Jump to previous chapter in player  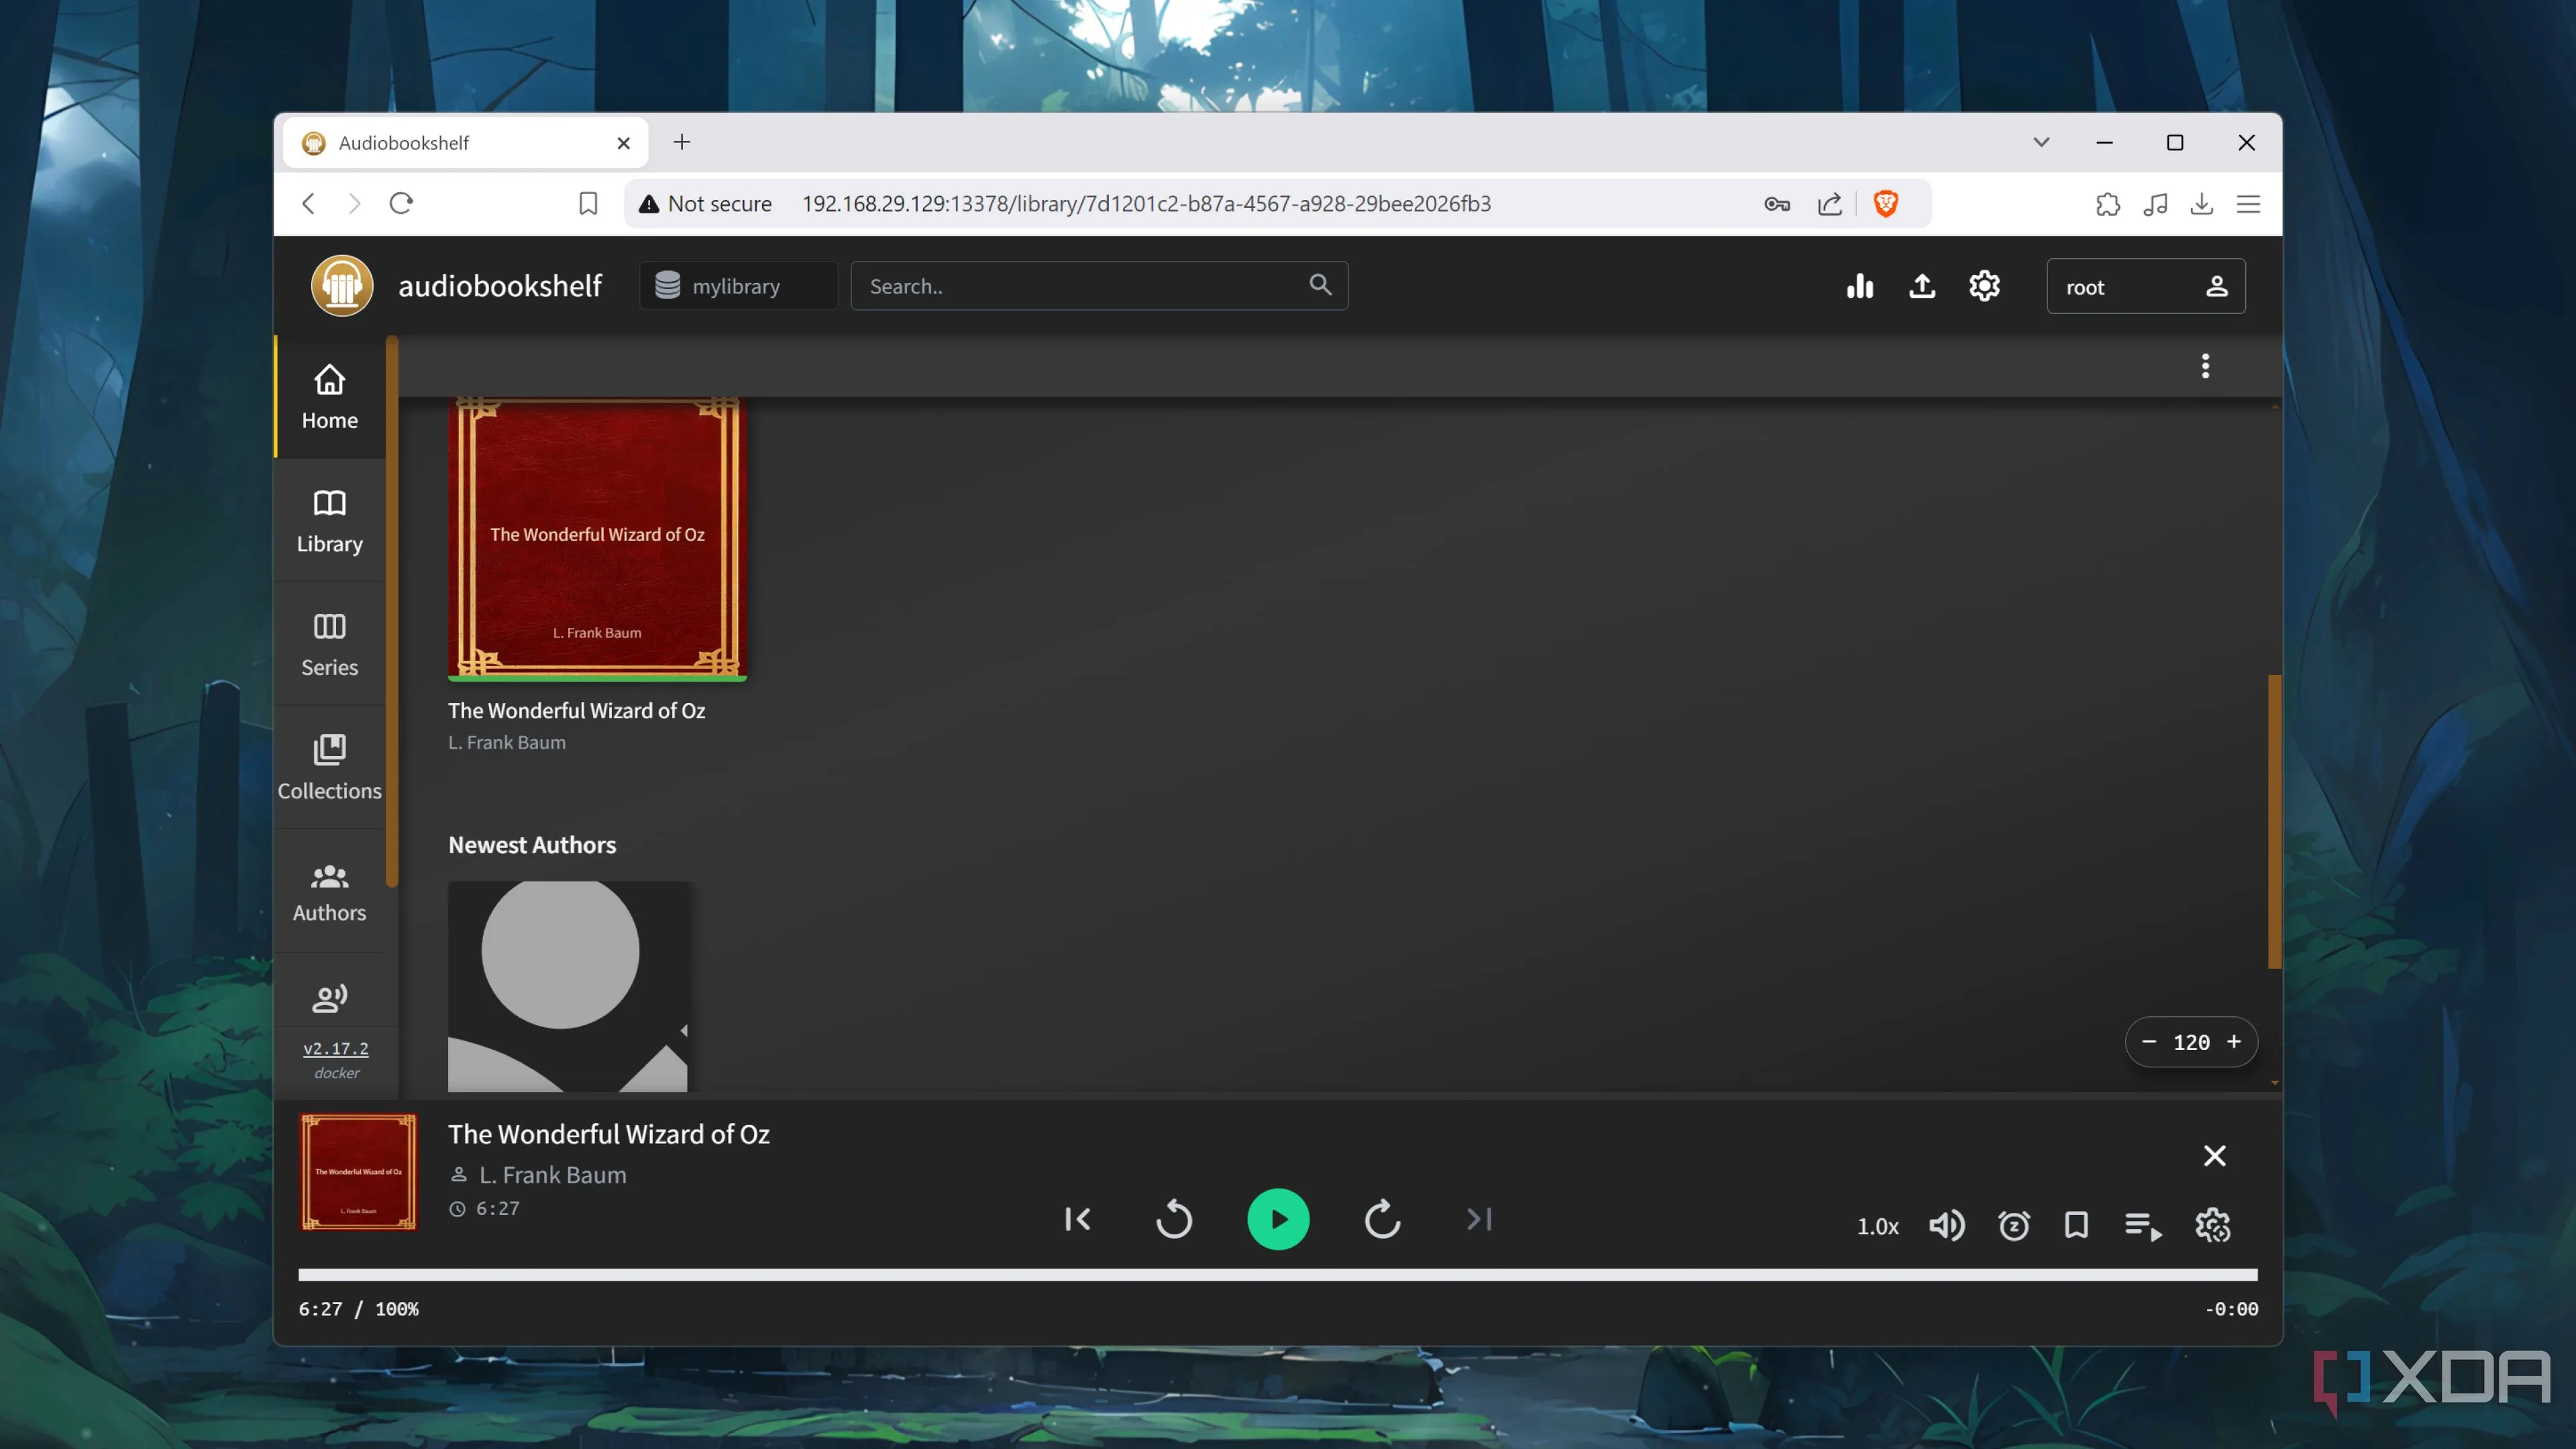pos(1077,1219)
